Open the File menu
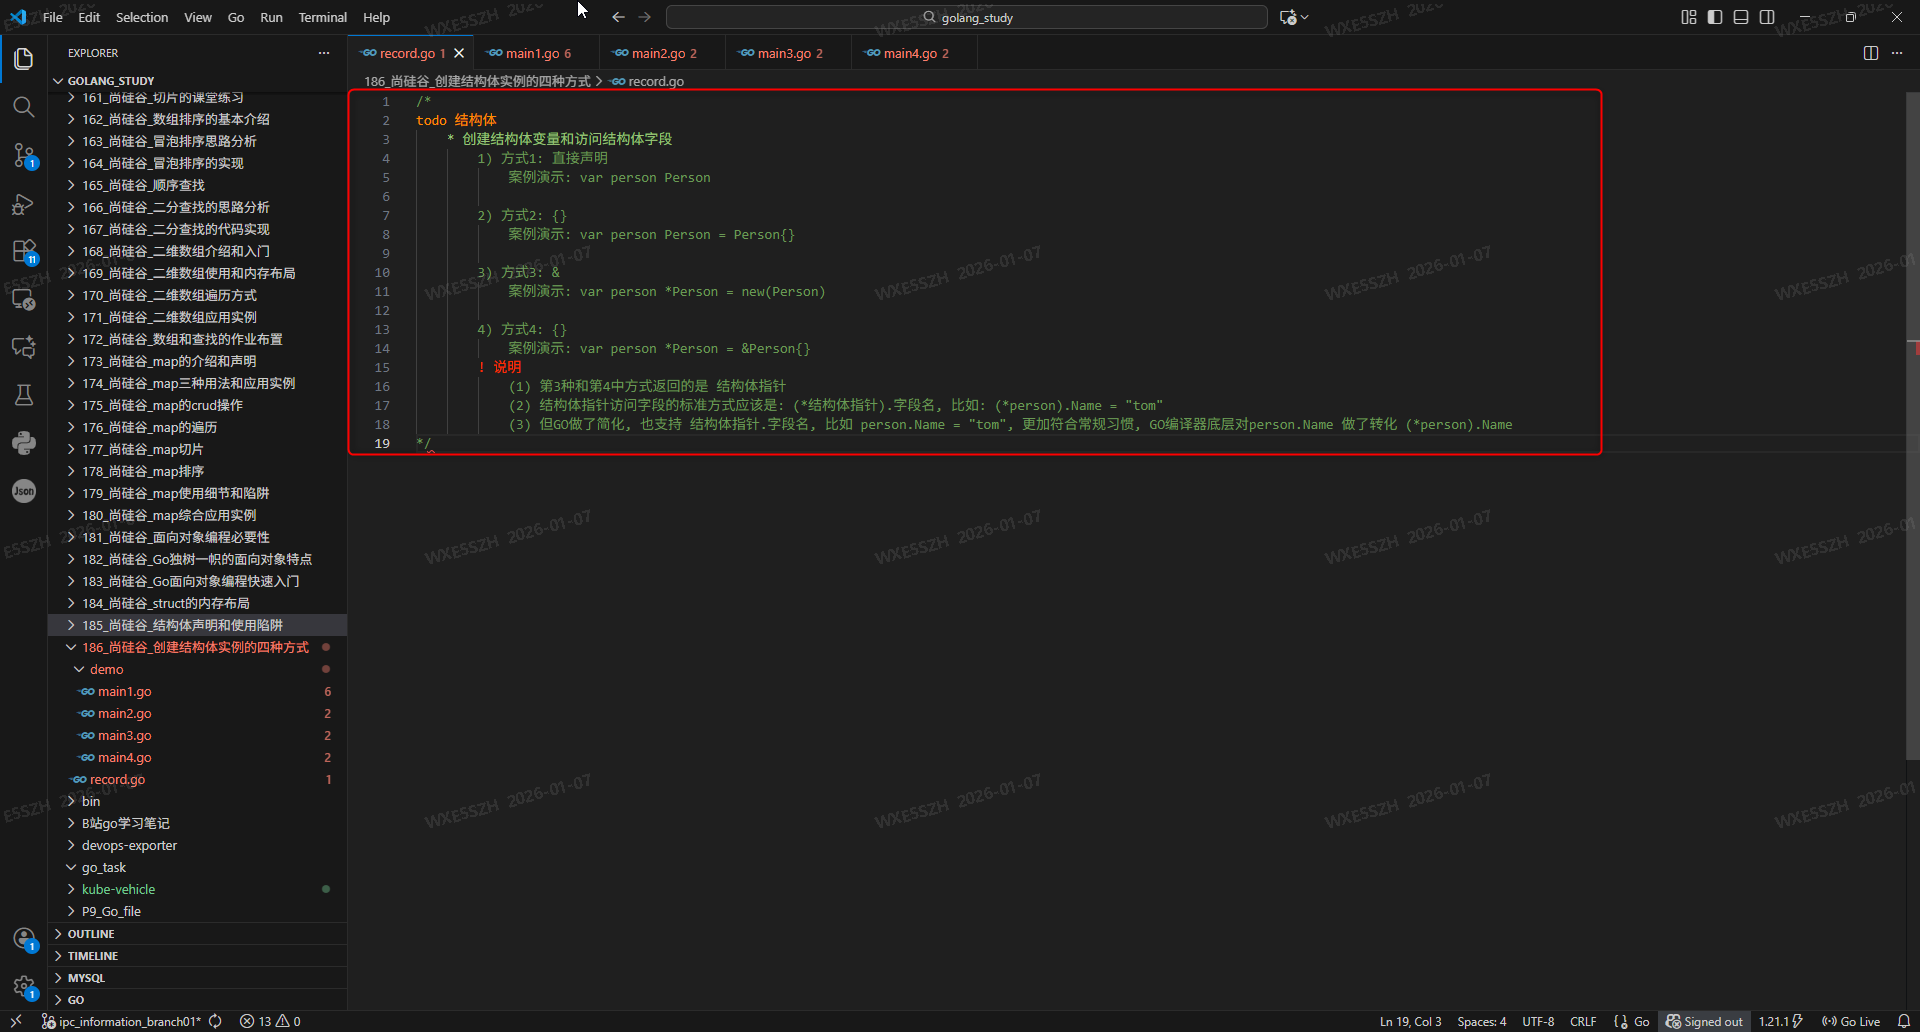The width and height of the screenshot is (1920, 1032). [x=53, y=17]
